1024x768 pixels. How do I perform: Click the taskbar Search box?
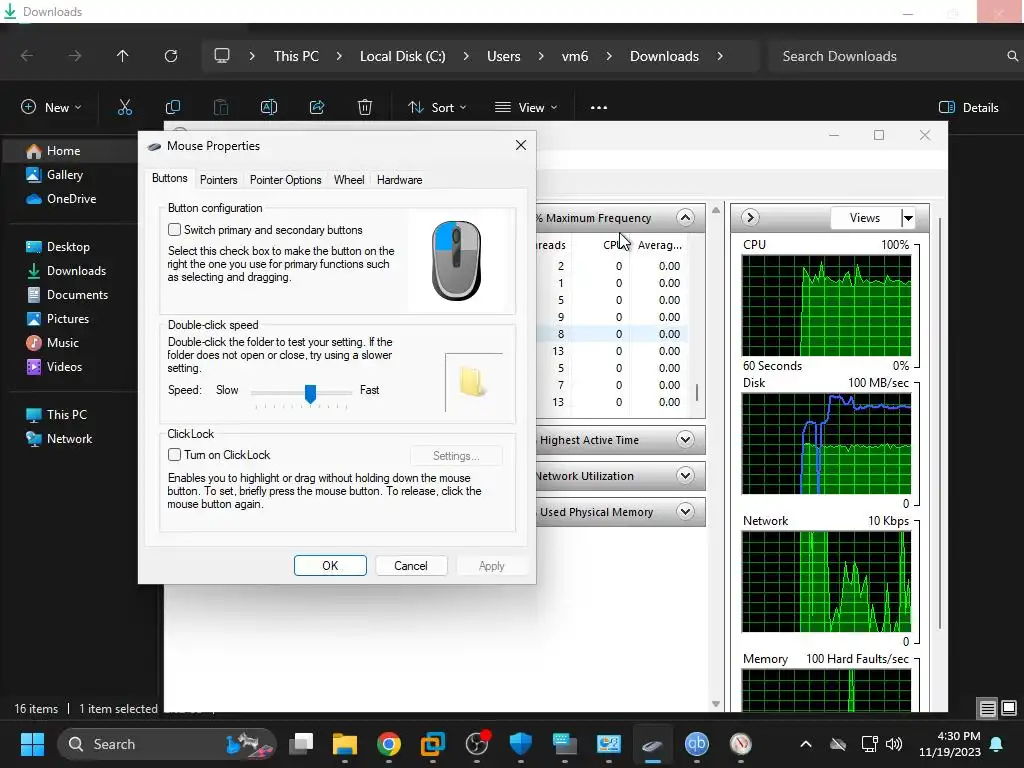point(167,744)
